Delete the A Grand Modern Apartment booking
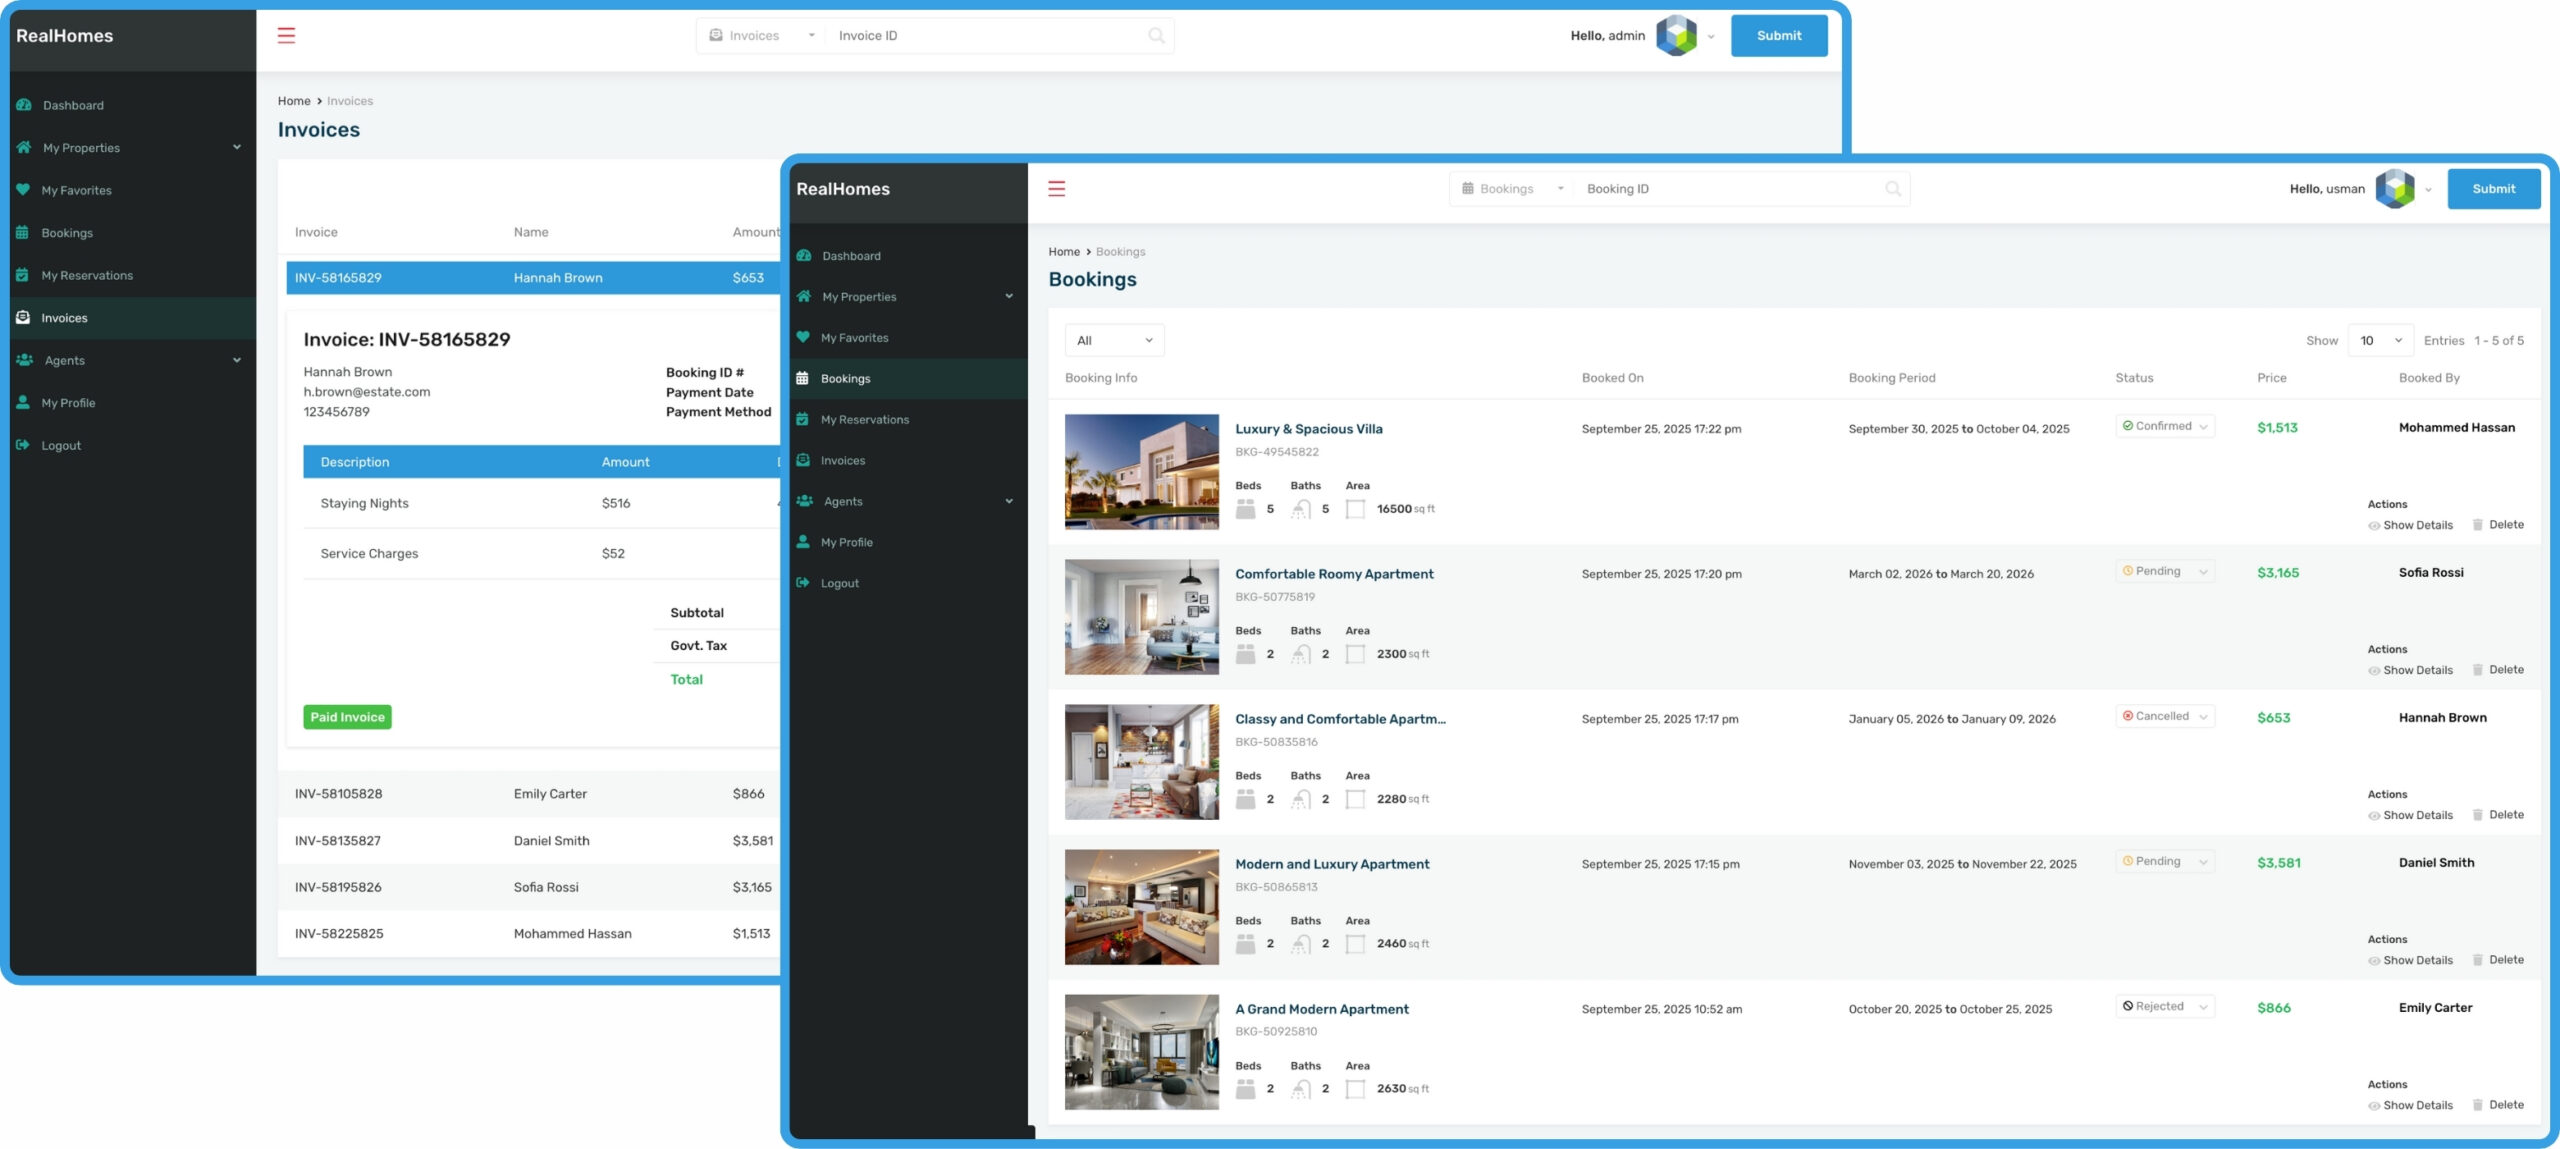2560x1149 pixels. pyautogui.click(x=2498, y=1105)
